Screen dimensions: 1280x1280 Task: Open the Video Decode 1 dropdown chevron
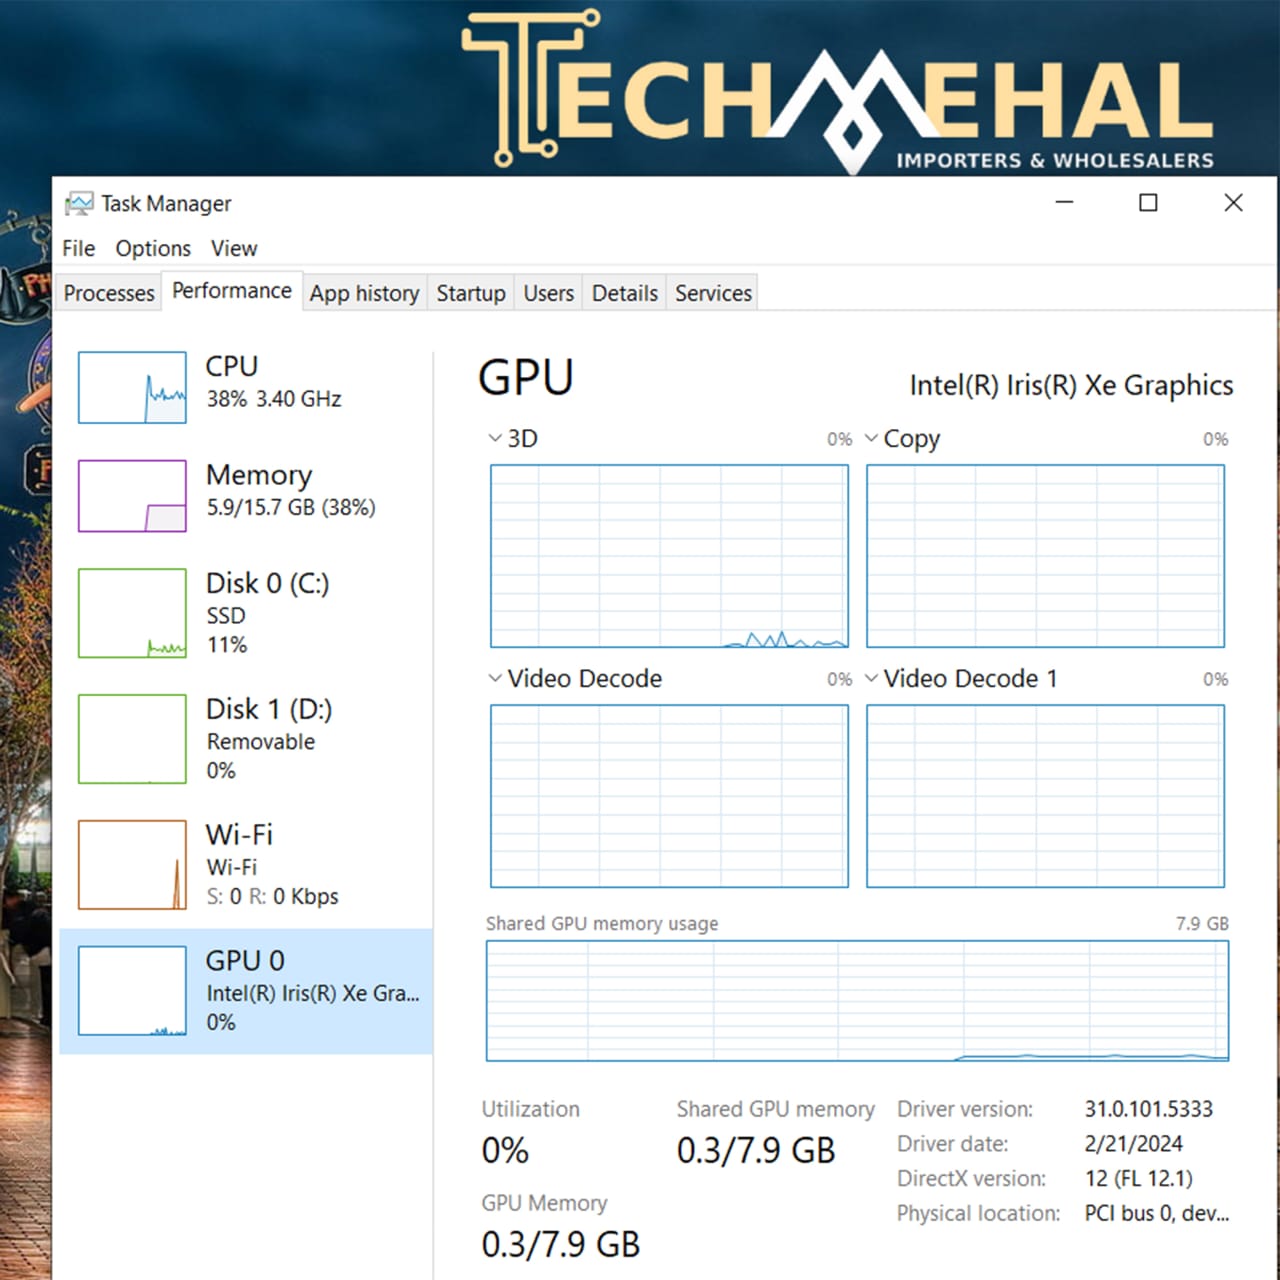[871, 678]
